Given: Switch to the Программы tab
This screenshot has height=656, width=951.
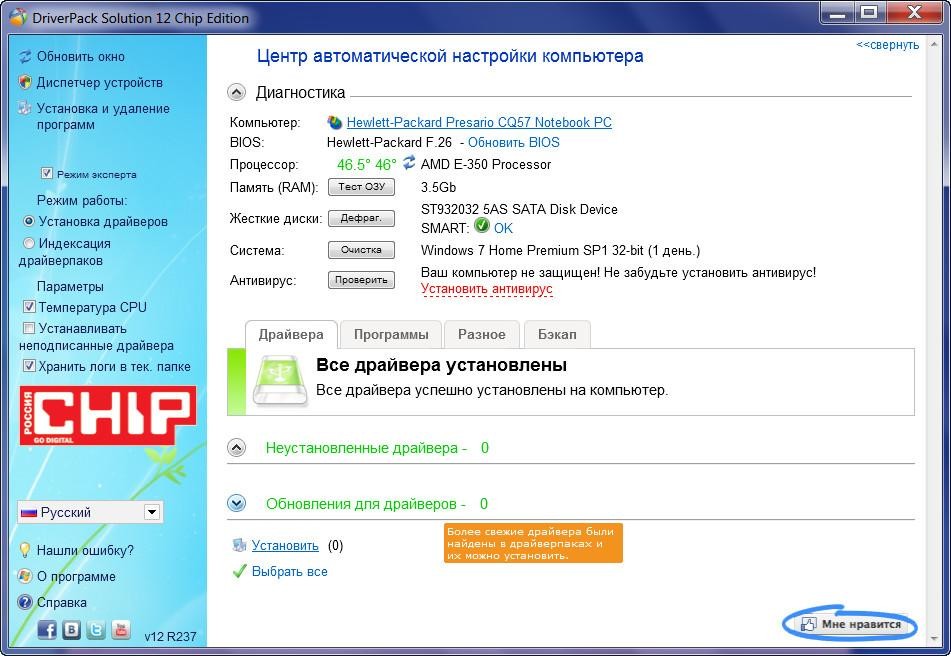Looking at the screenshot, I should (x=391, y=335).
